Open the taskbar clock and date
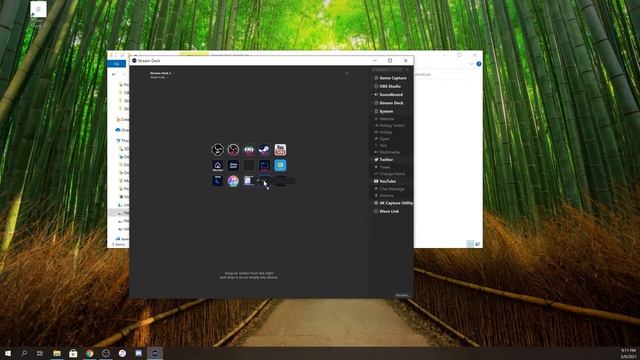 tap(629, 353)
